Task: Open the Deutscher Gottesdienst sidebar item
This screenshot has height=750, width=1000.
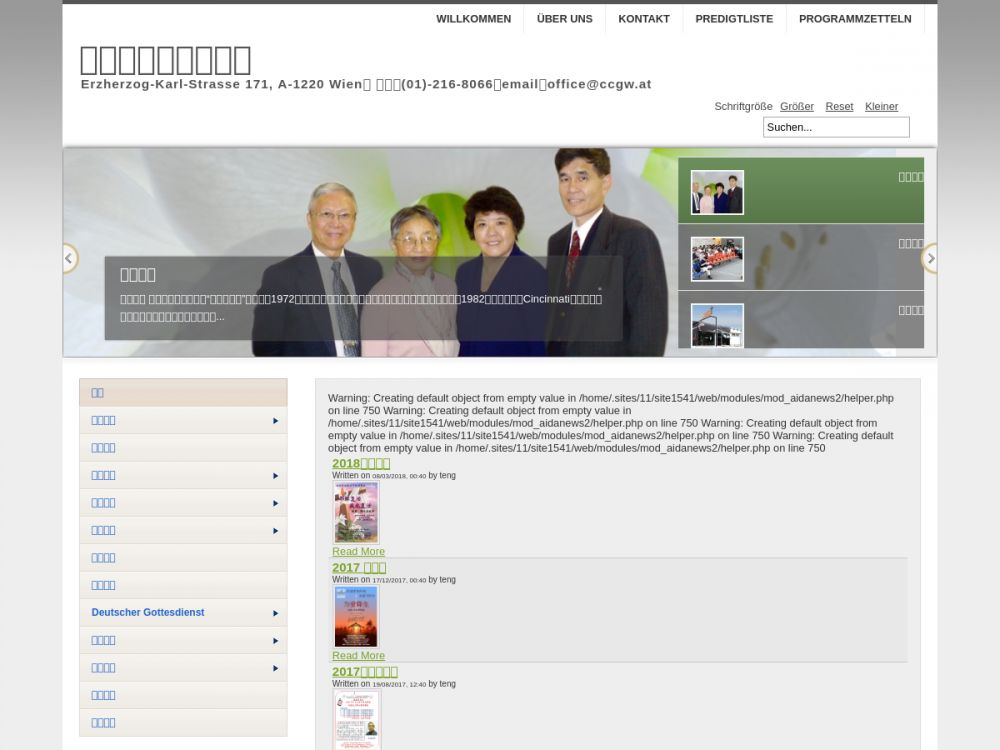Action: click(148, 612)
